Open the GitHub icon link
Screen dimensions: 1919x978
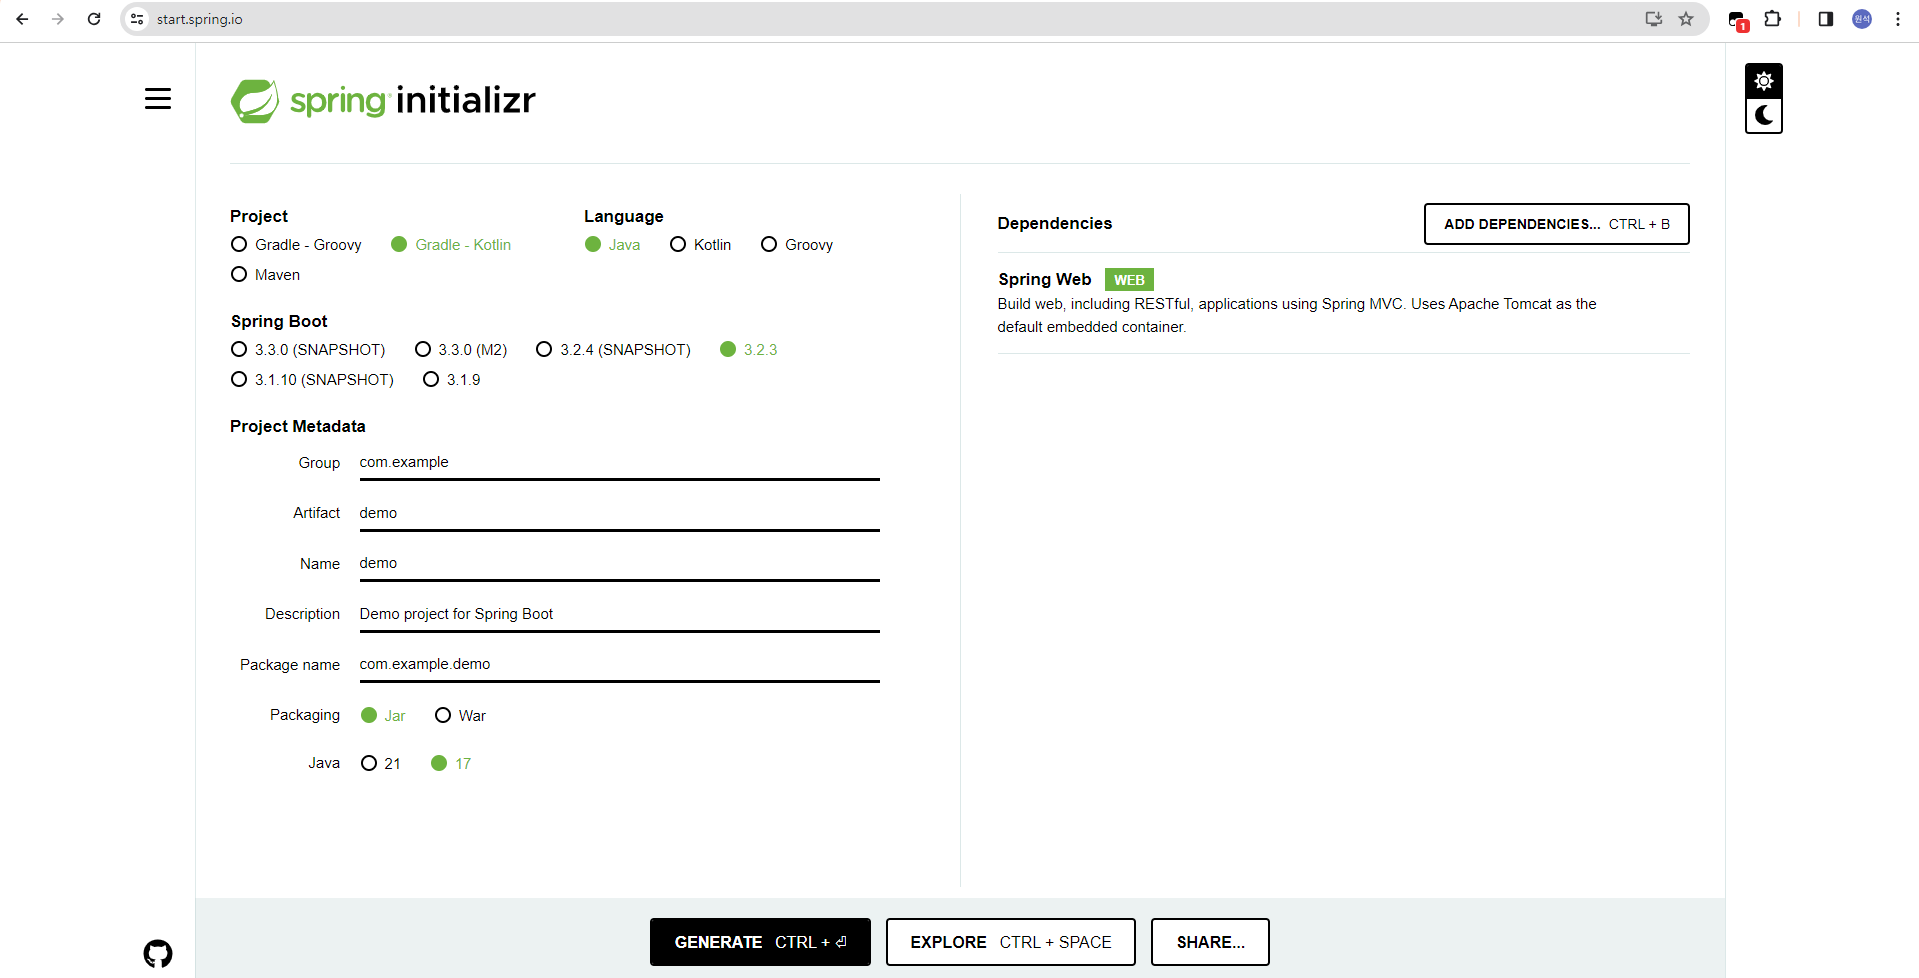click(x=158, y=954)
